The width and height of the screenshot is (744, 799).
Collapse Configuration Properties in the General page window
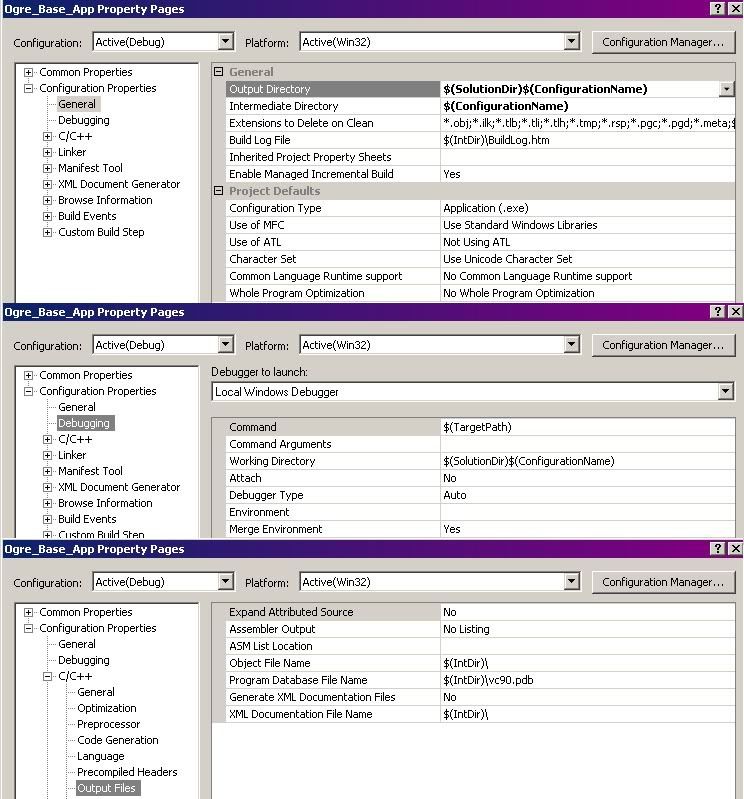coord(29,88)
